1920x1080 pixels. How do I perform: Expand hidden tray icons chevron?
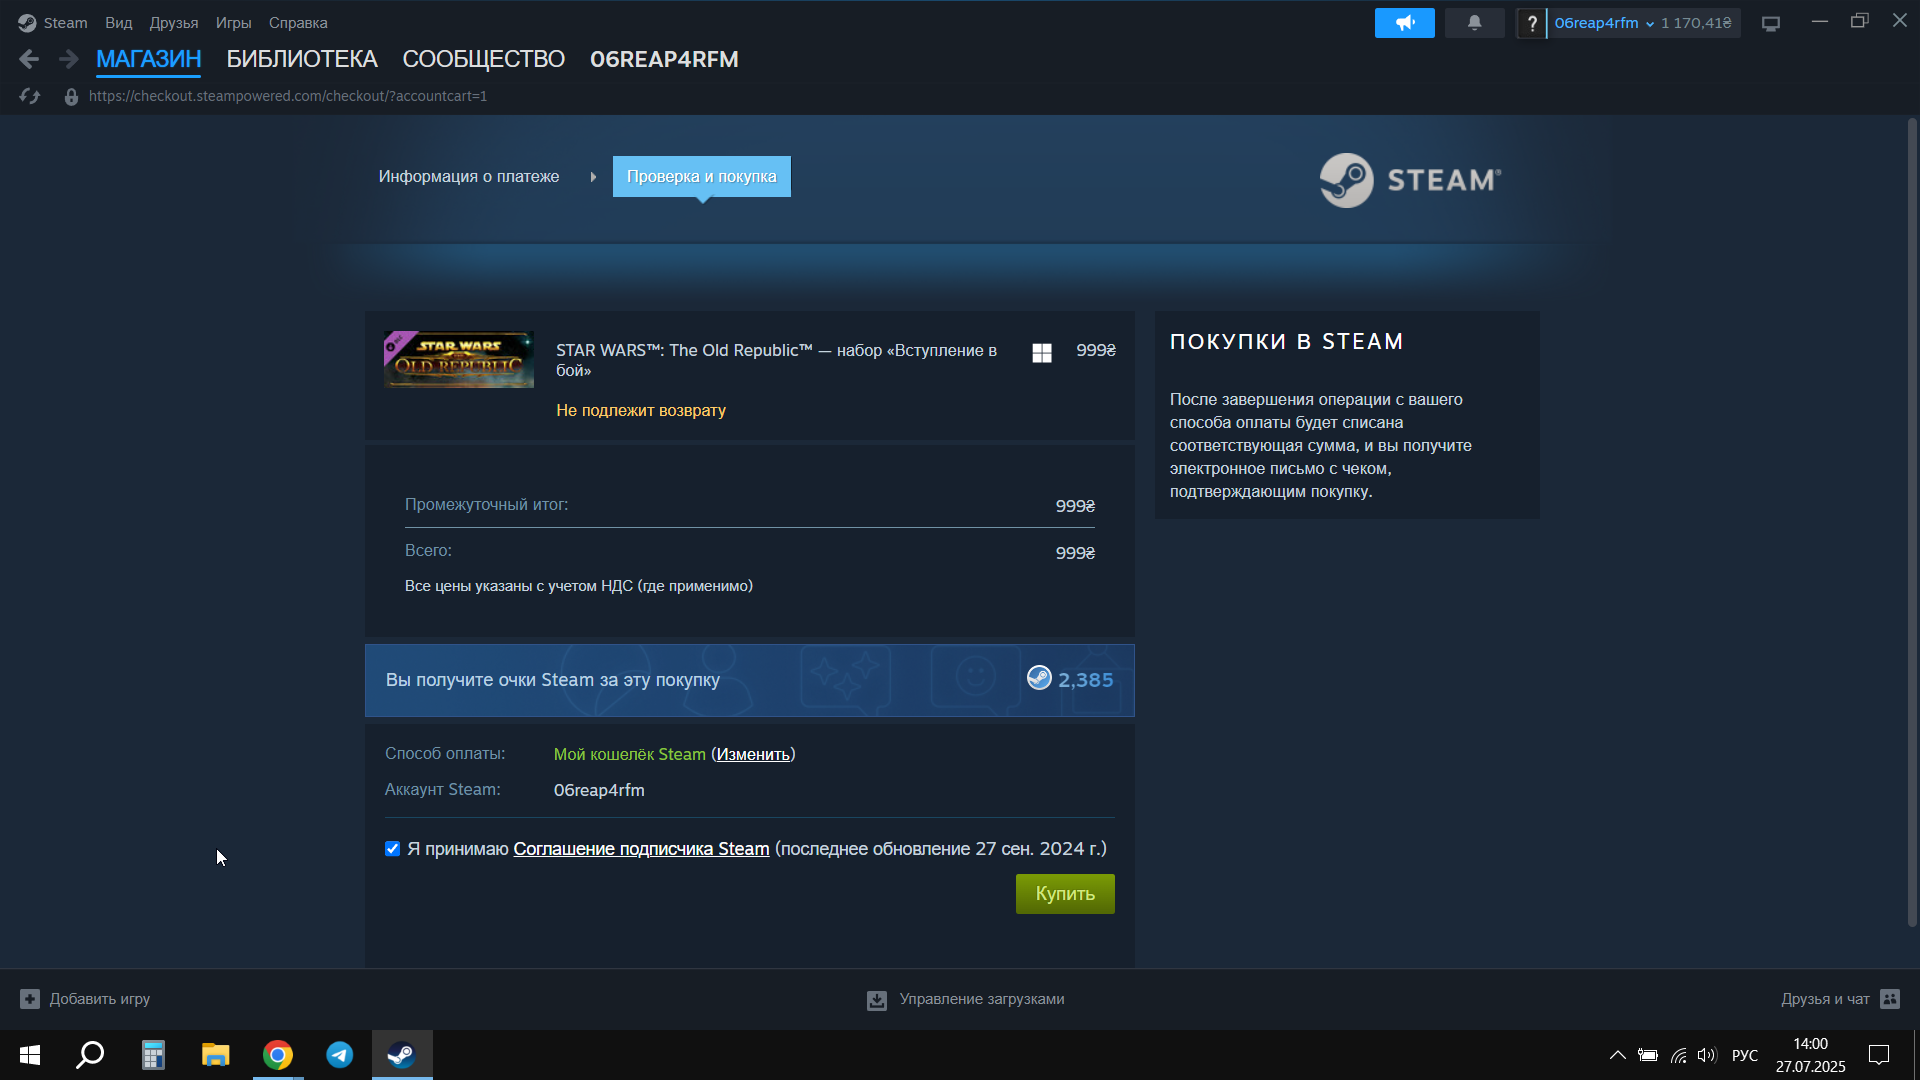1617,1055
